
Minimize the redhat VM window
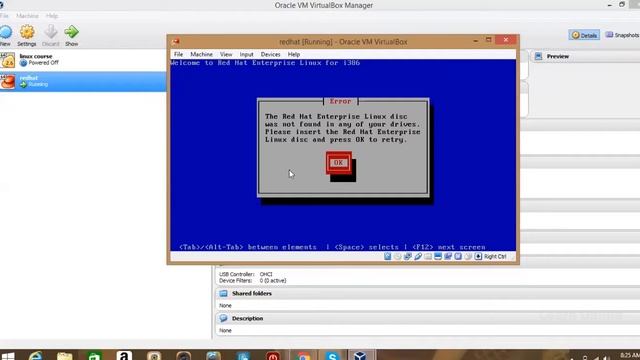(x=476, y=40)
